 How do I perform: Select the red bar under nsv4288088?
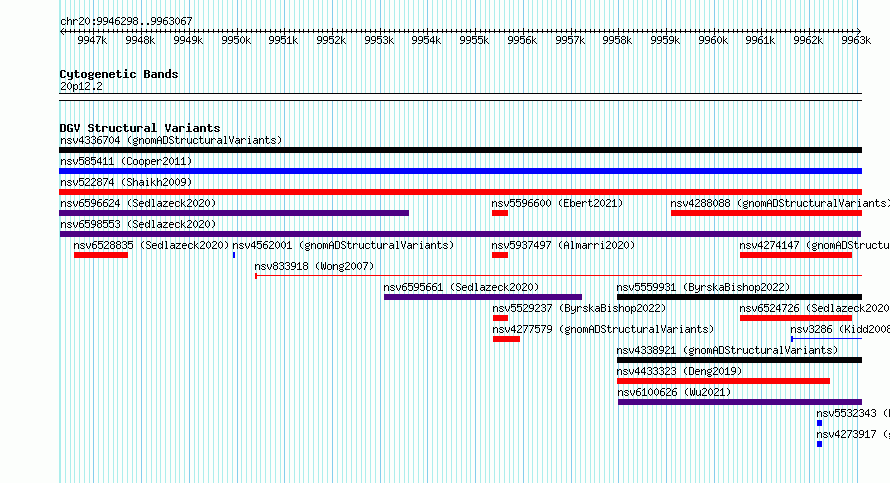[766, 213]
